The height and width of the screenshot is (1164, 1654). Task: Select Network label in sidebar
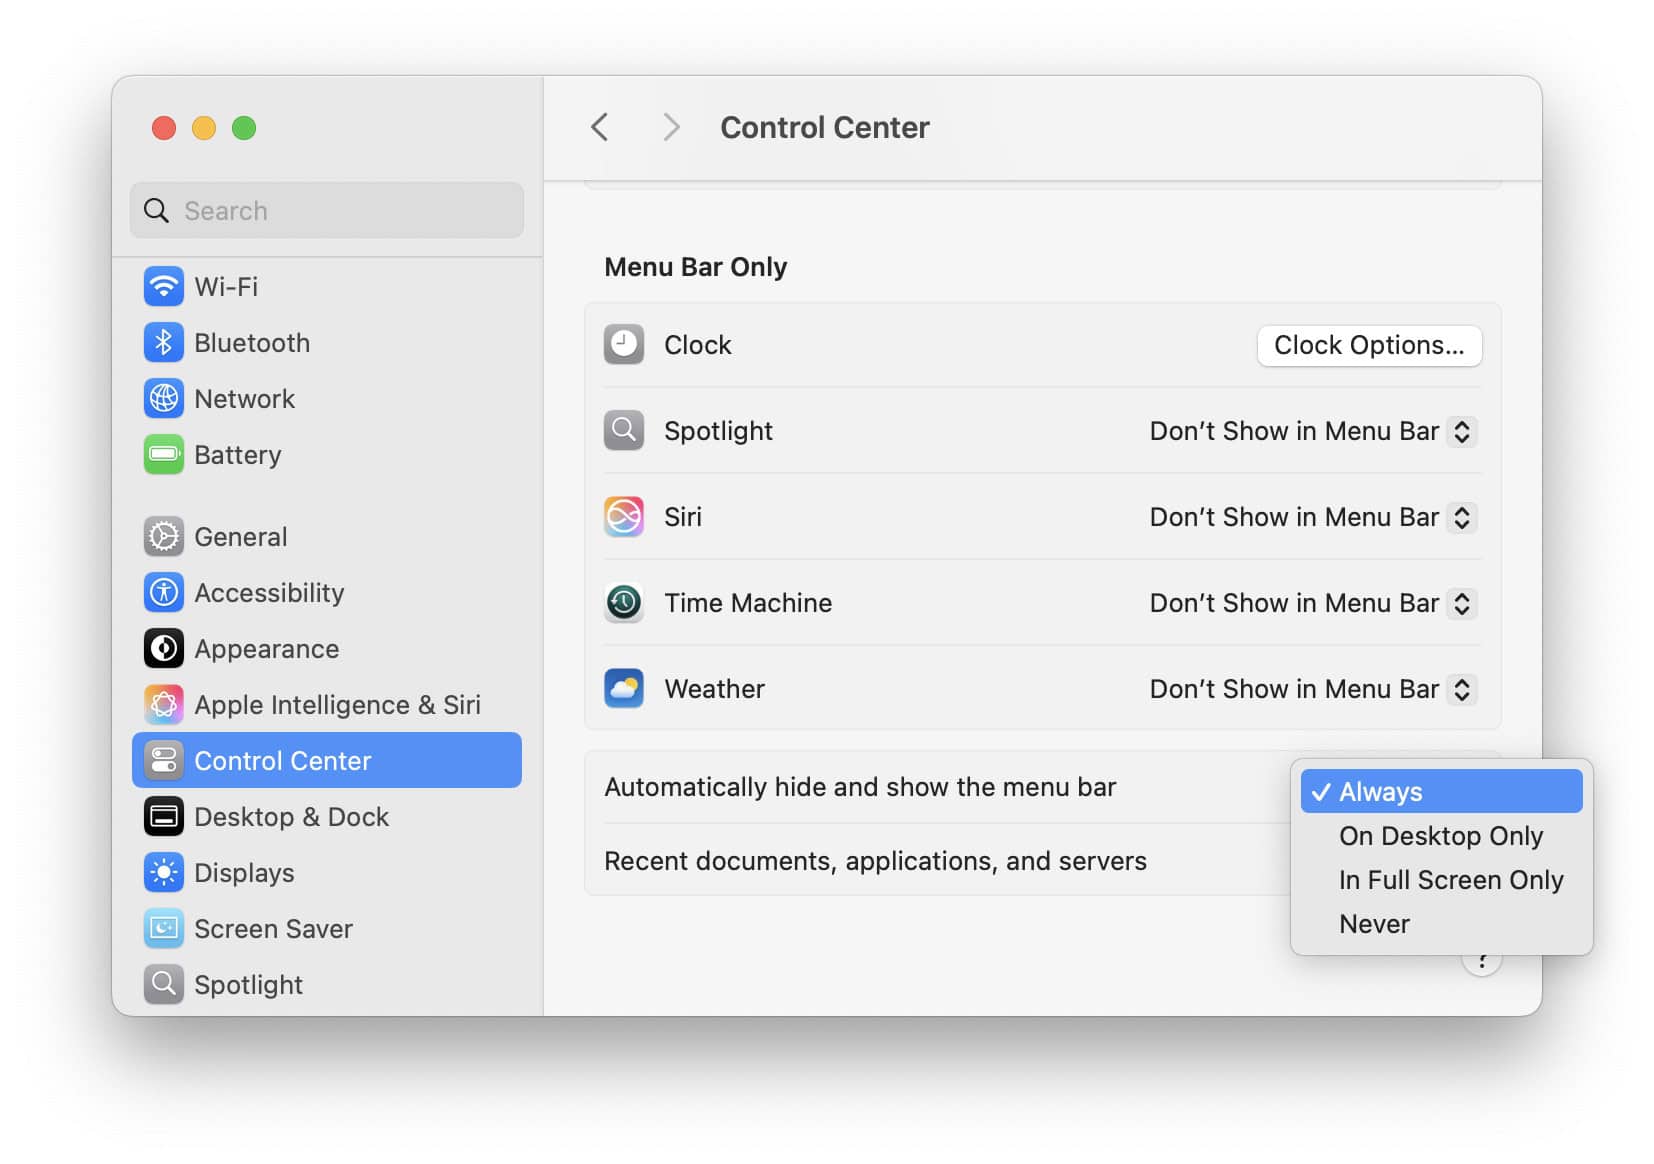pyautogui.click(x=244, y=399)
